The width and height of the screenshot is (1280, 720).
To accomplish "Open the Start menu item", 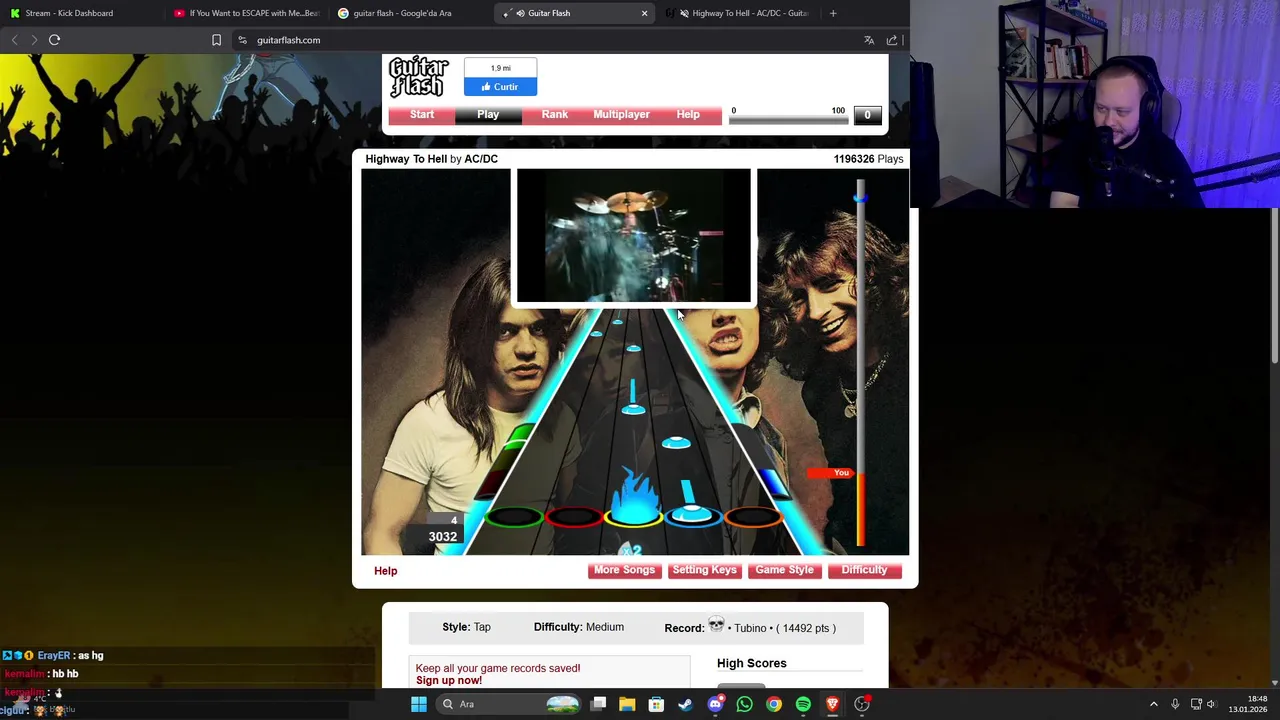I will 422,114.
